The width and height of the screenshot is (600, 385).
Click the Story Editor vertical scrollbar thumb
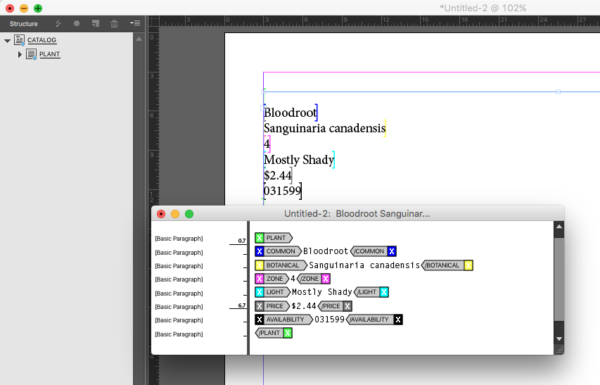559,279
